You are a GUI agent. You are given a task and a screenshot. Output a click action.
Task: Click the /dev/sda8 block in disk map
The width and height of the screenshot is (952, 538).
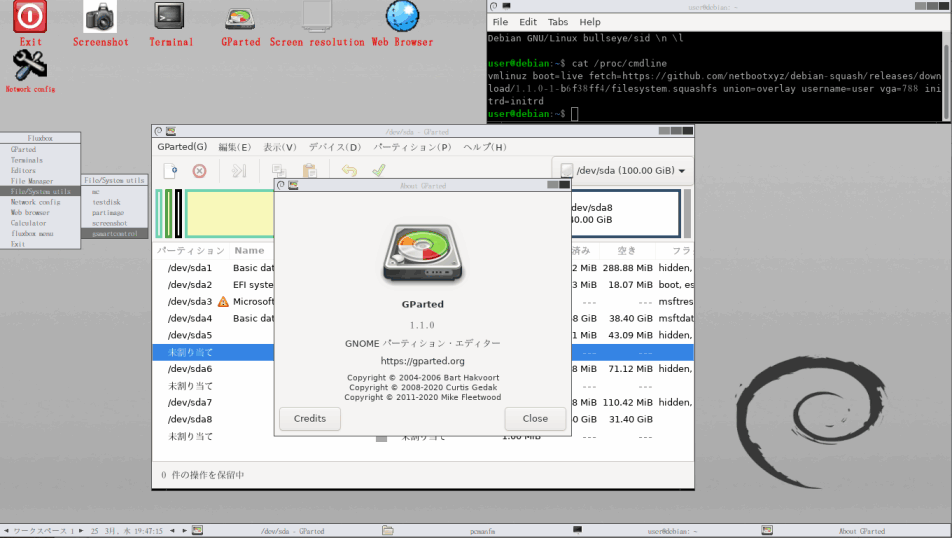tap(624, 214)
